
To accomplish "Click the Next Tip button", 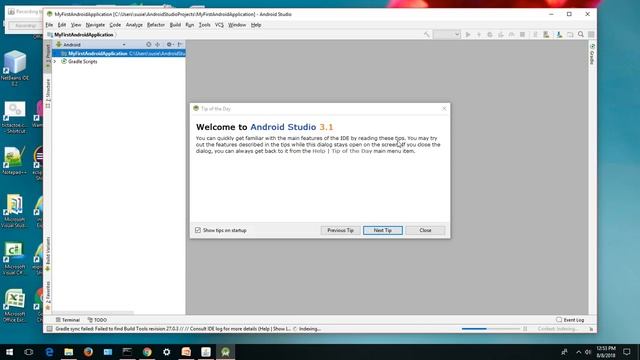I will click(383, 230).
